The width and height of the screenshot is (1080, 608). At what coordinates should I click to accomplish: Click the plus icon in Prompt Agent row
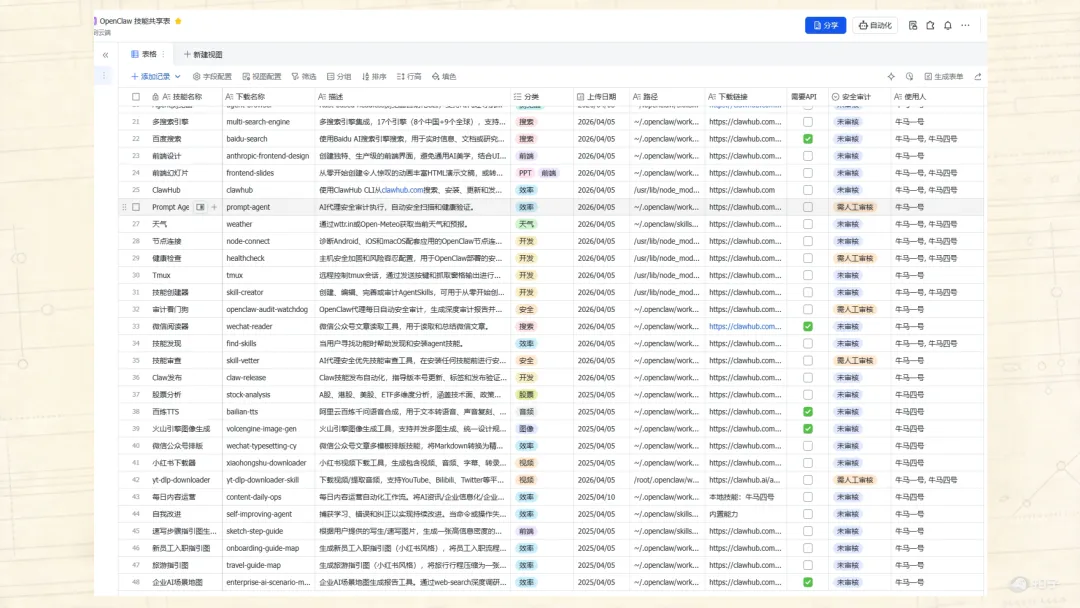(214, 207)
